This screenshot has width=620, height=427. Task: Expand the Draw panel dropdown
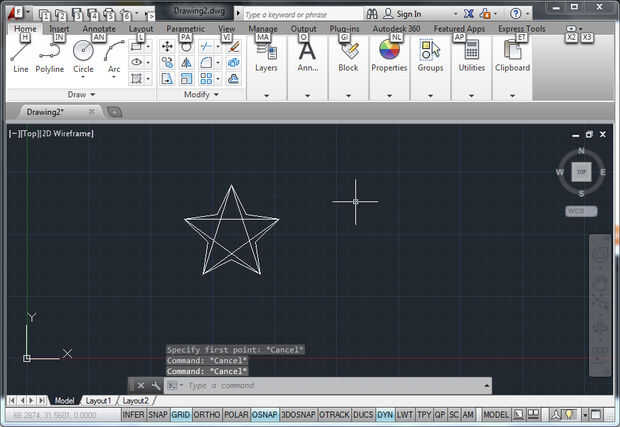(x=81, y=94)
